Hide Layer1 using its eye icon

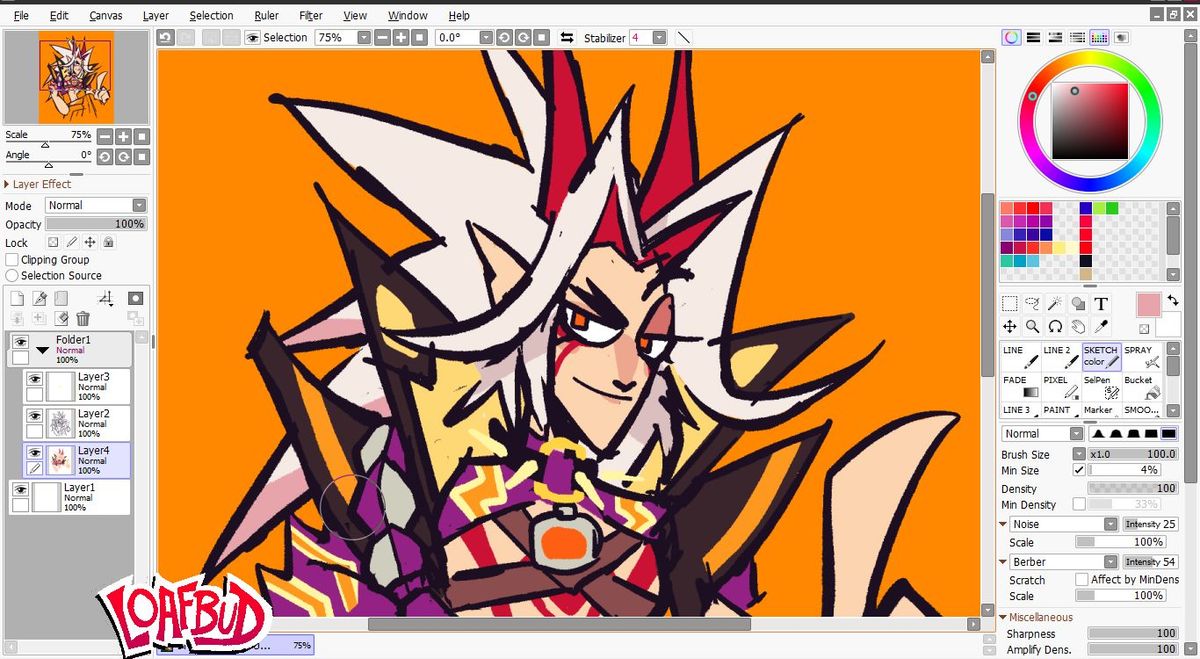[19, 489]
